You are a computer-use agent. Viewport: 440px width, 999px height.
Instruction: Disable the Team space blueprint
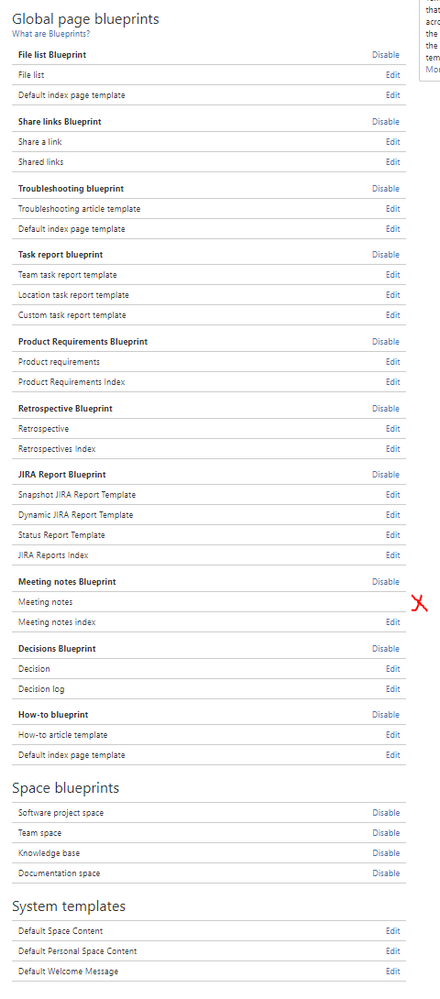386,833
